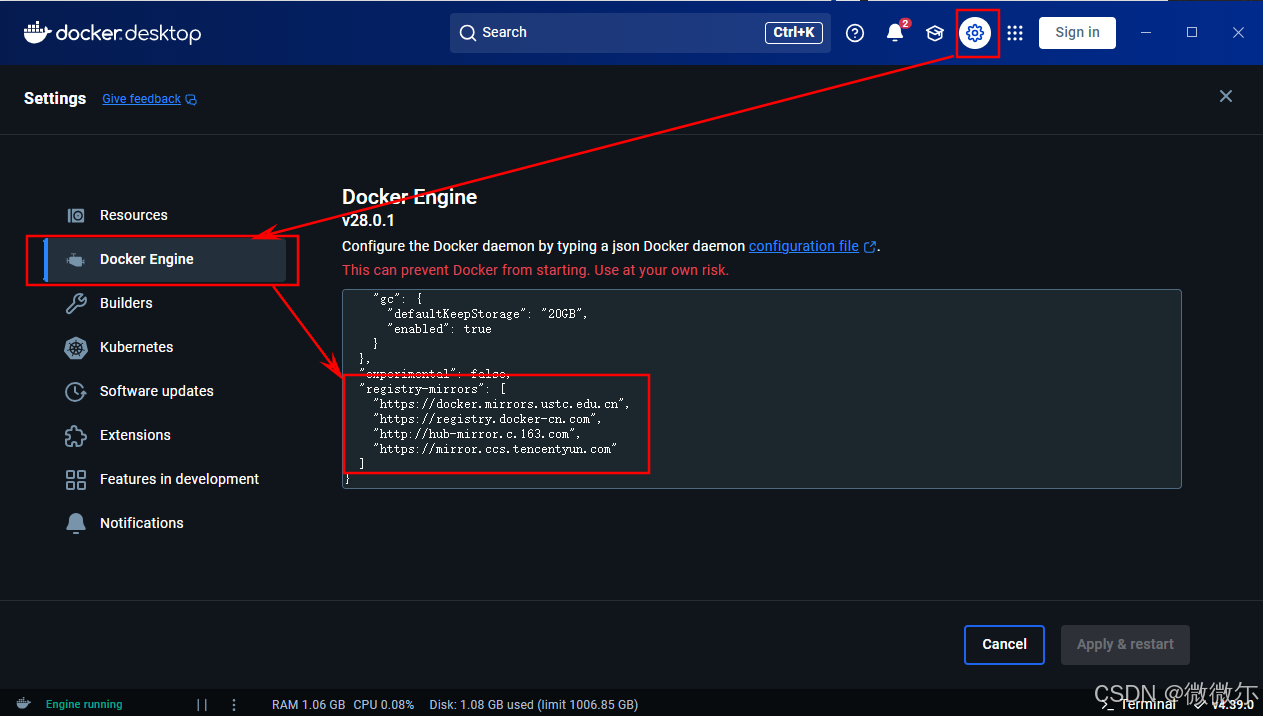Select Docker Engine in settings sidebar
The image size is (1263, 716).
click(x=166, y=259)
